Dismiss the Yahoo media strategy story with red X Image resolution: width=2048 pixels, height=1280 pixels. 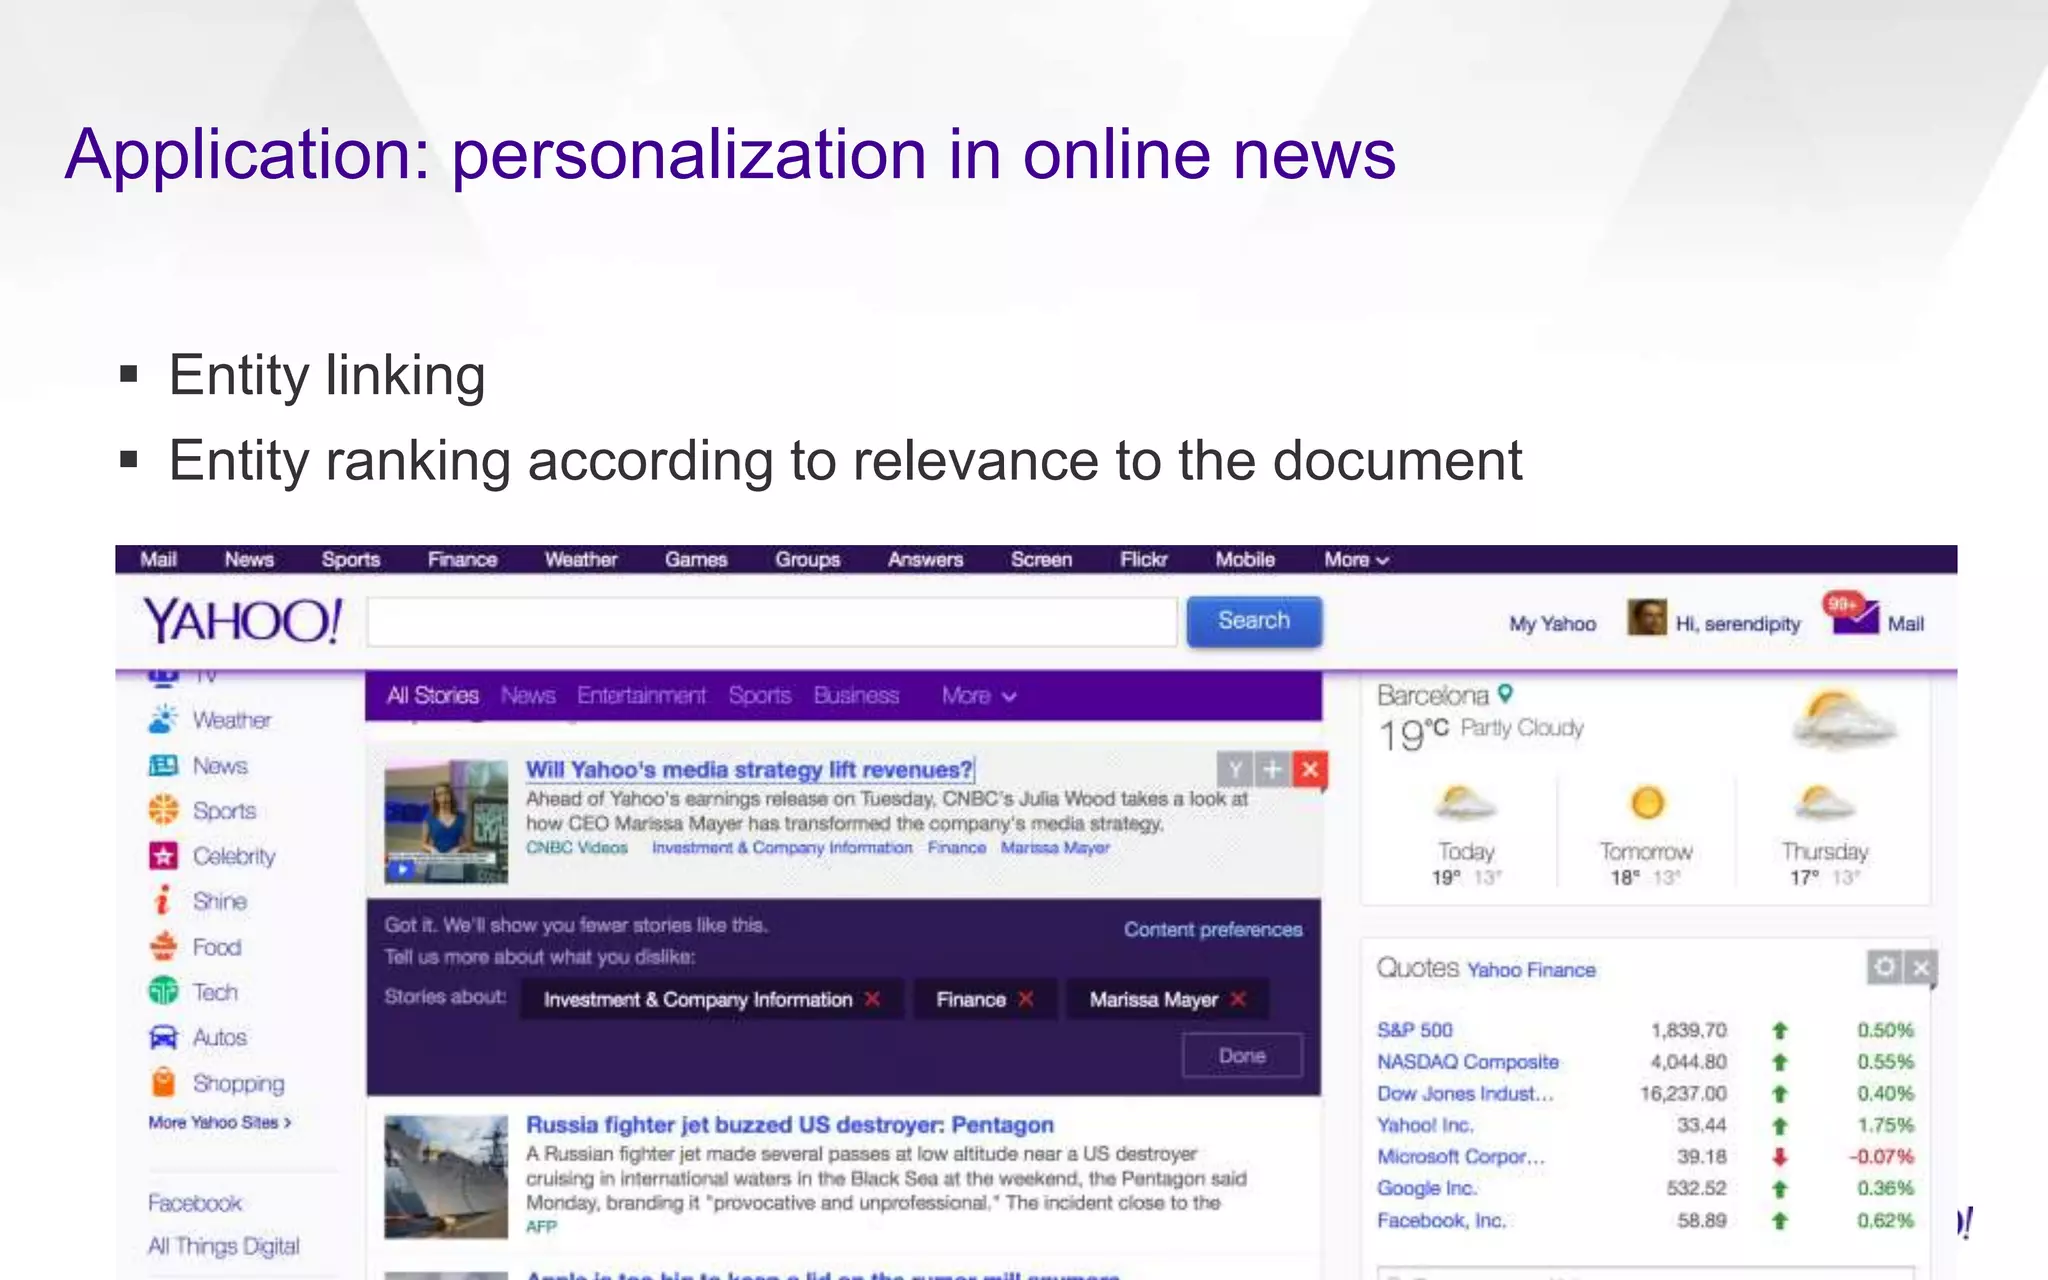pos(1310,769)
